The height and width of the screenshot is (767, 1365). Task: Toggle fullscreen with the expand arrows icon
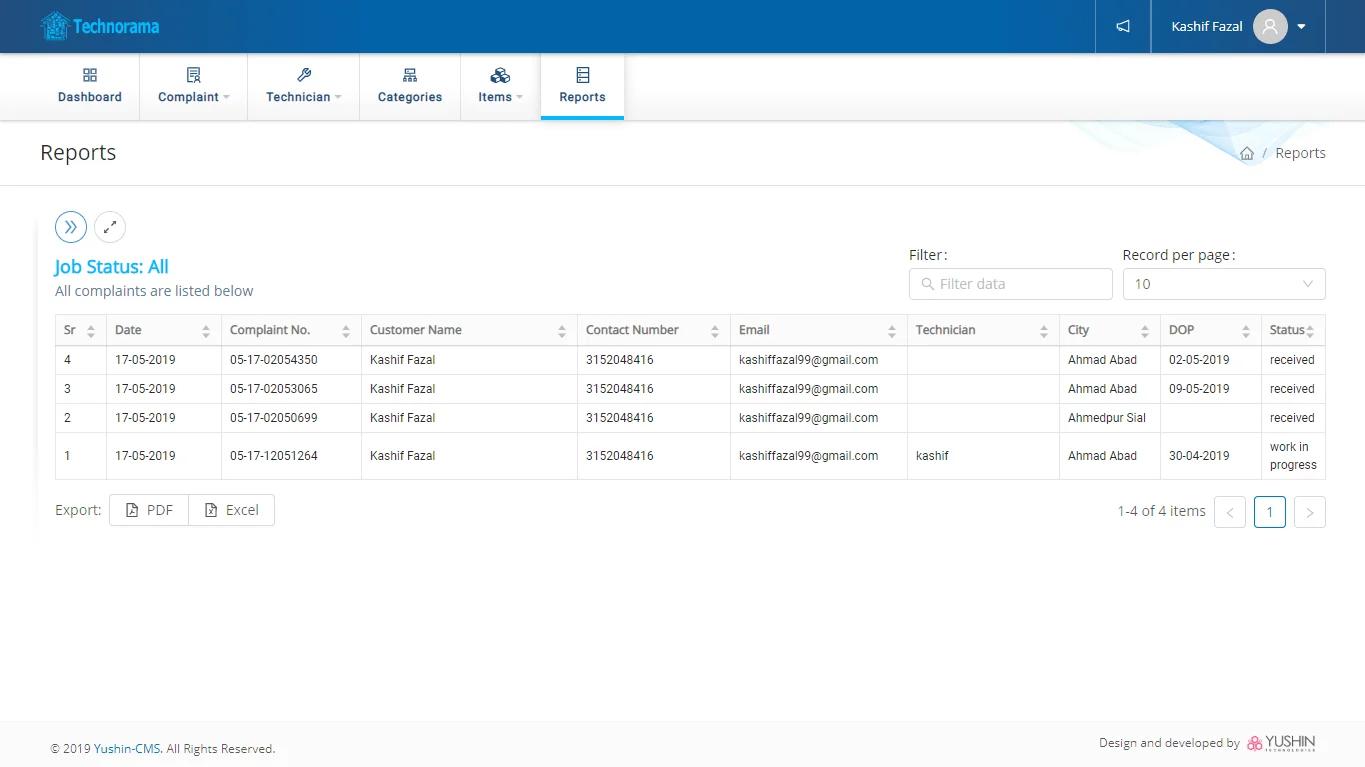point(110,227)
